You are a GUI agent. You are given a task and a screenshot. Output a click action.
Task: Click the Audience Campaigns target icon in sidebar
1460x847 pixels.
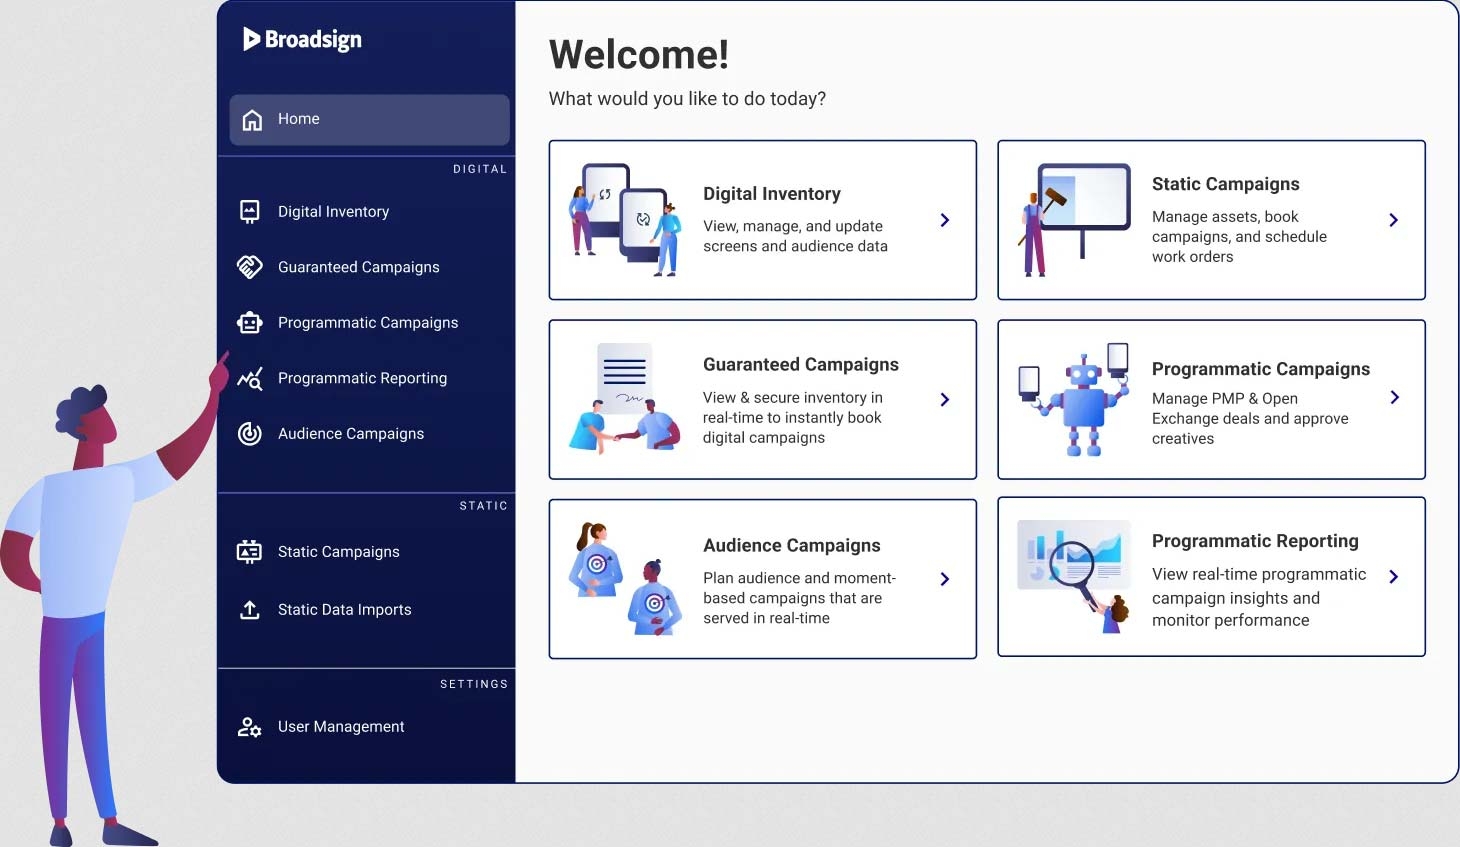250,433
